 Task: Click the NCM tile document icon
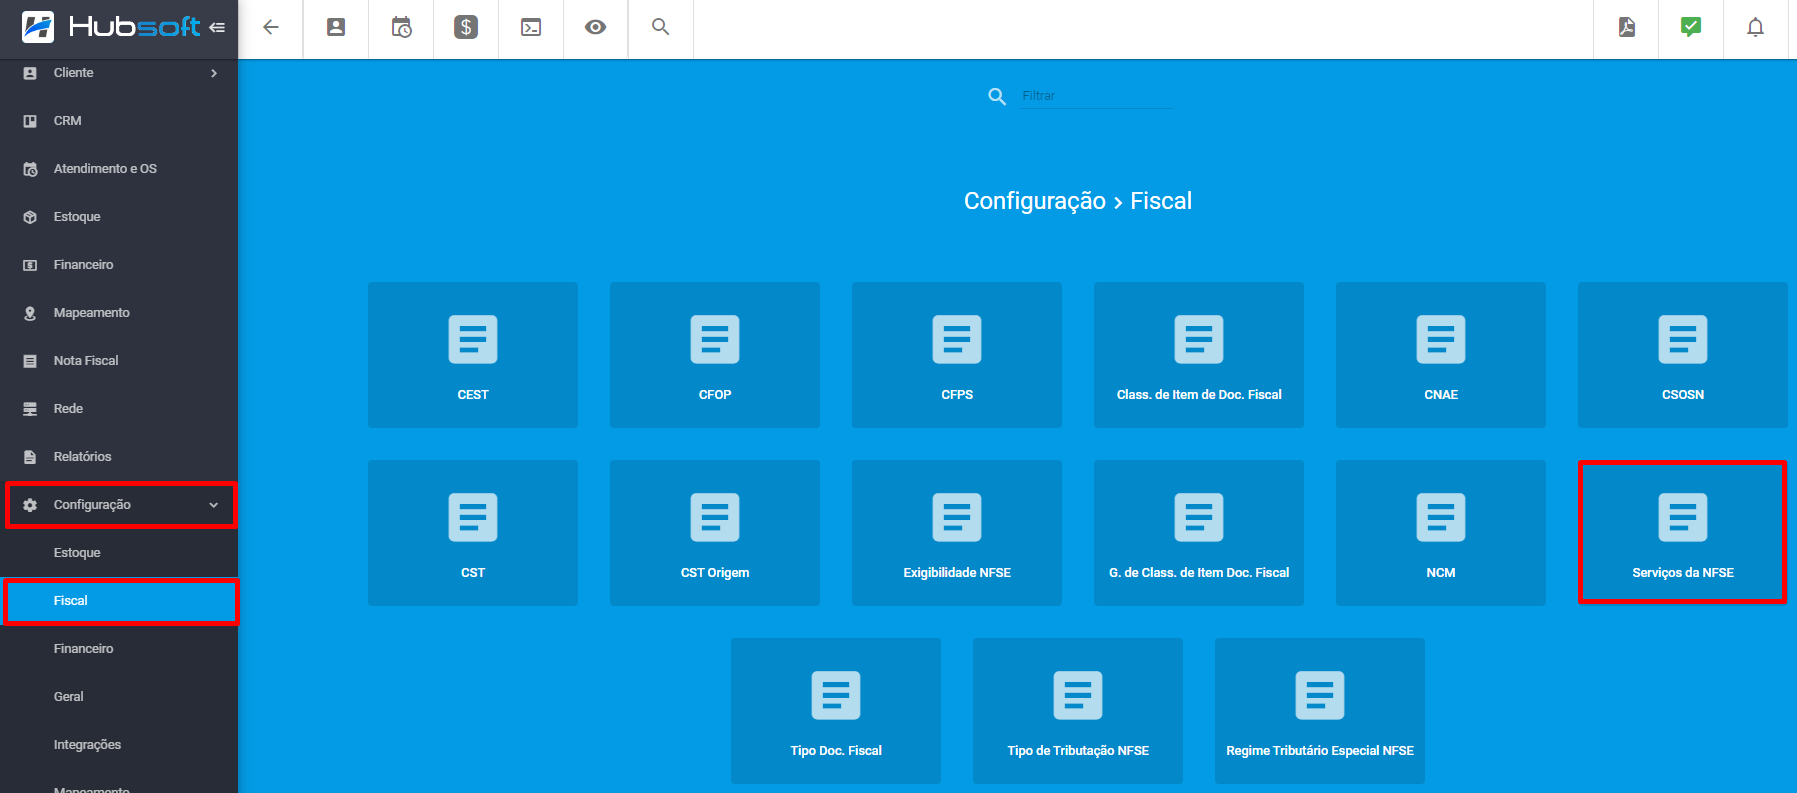(1441, 517)
